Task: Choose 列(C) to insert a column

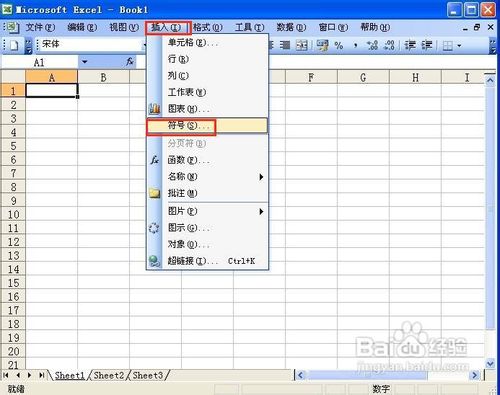Action: click(x=207, y=76)
